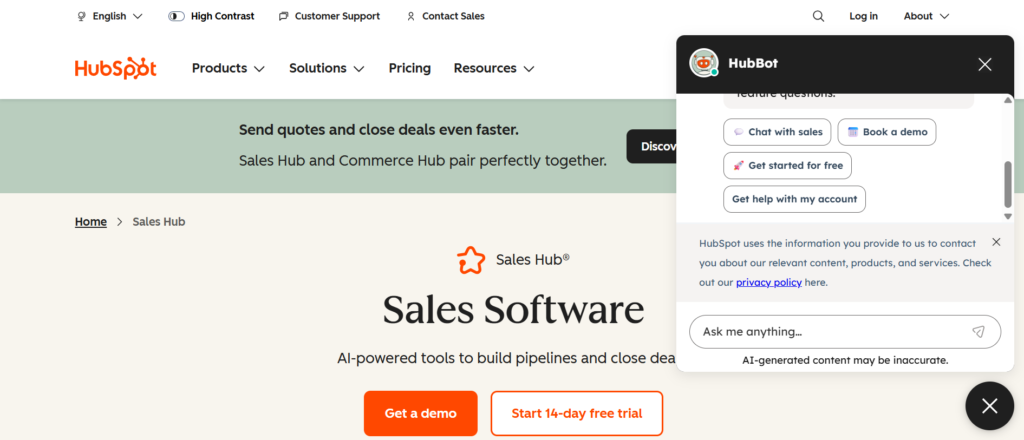Open the search magnifier icon
This screenshot has width=1024, height=440.
pos(818,16)
